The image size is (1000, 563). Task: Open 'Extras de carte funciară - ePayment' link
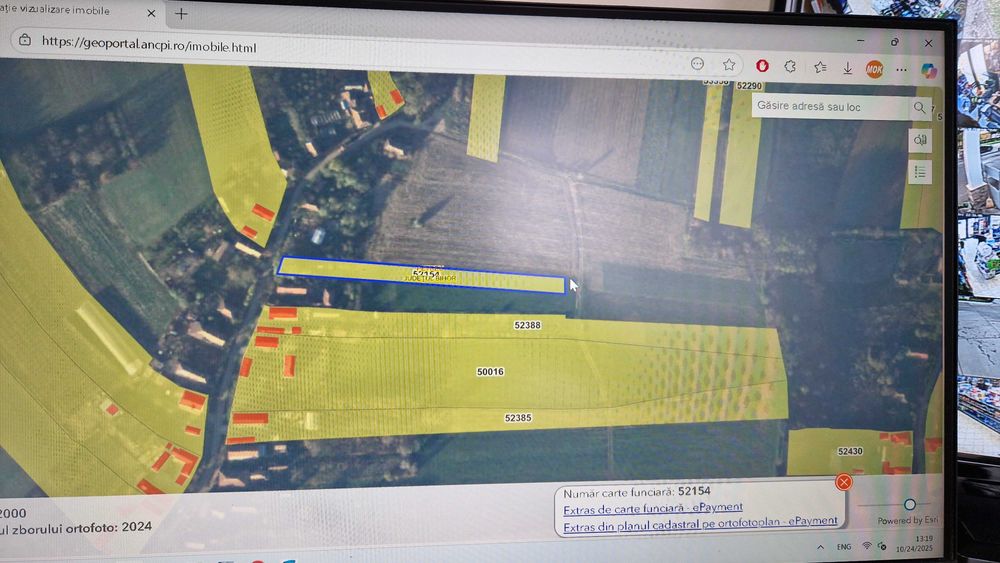pos(652,508)
